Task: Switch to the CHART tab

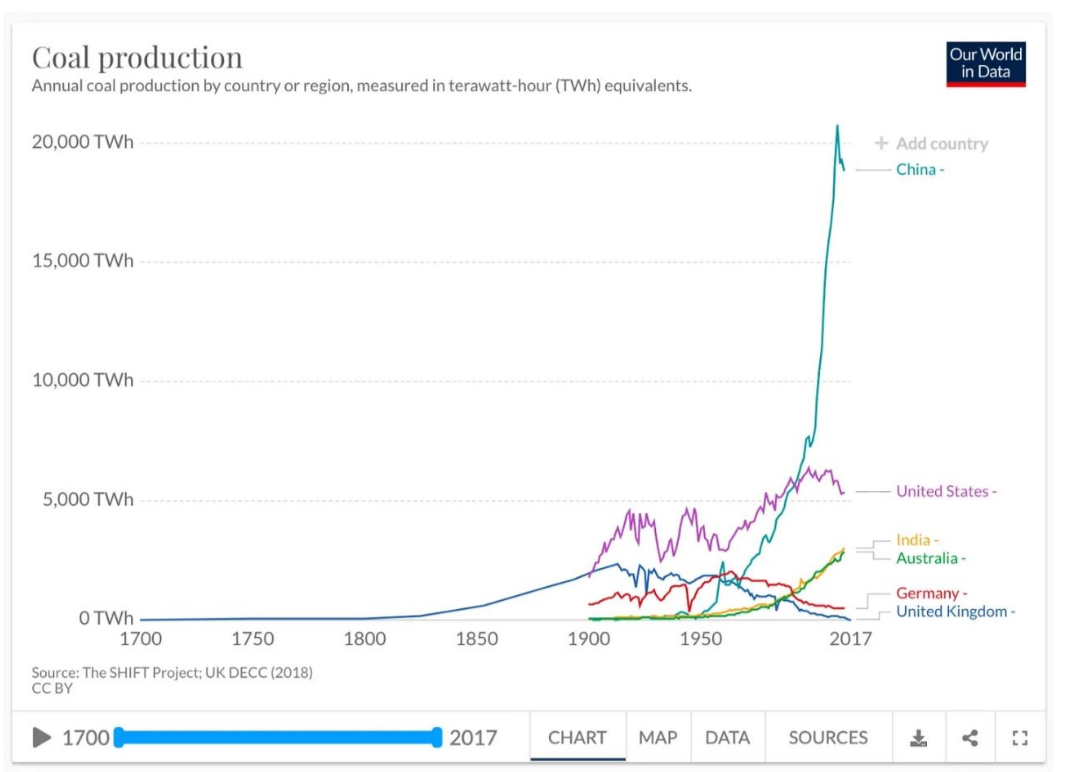Action: [x=577, y=738]
